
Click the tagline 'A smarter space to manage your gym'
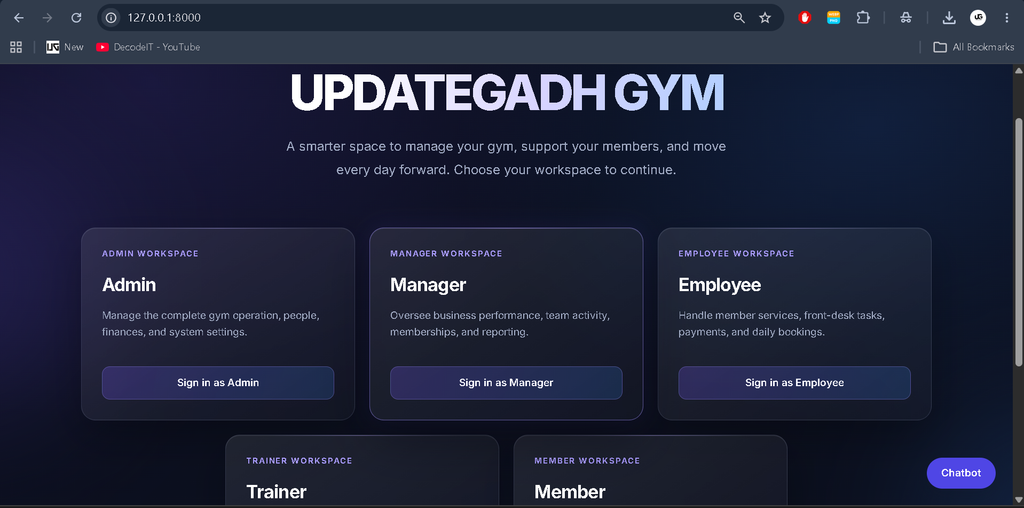pyautogui.click(x=506, y=158)
